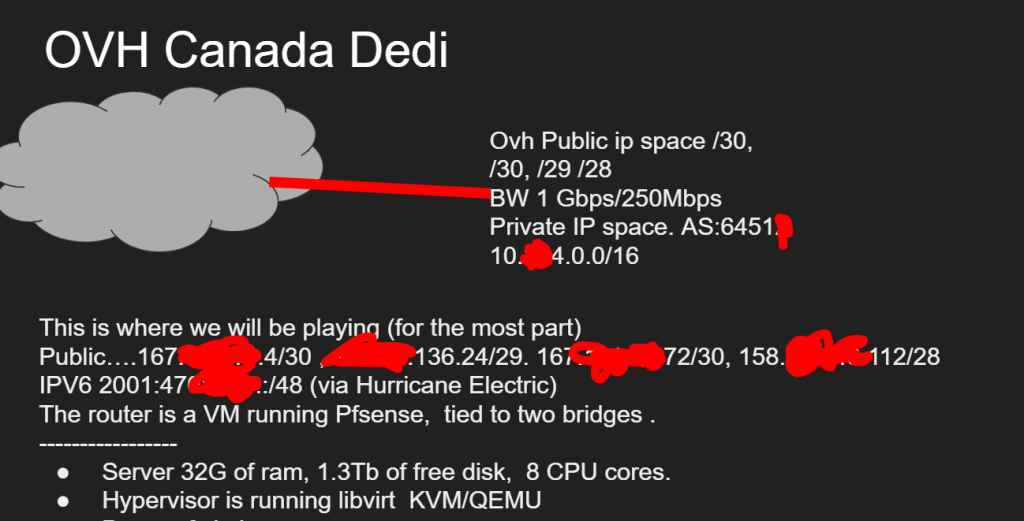Click the red scribble after AS:6451

[784, 231]
